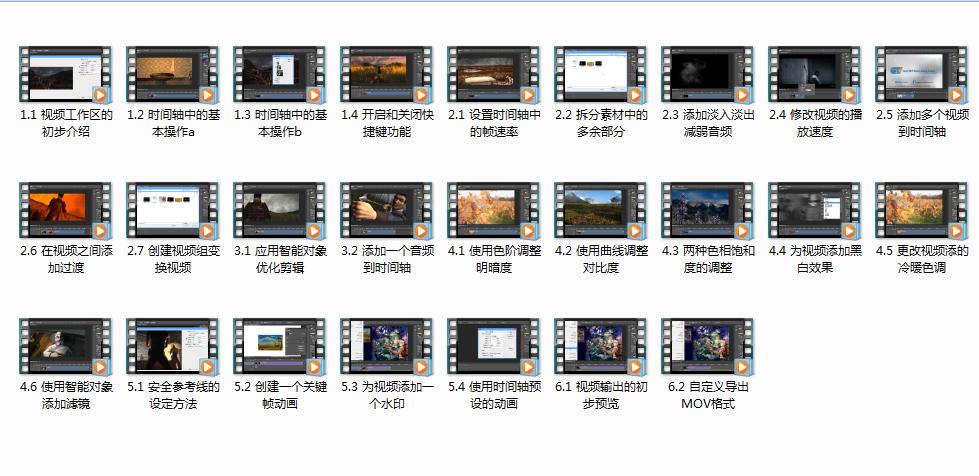The width and height of the screenshot is (979, 476).
Task: Select video 4.5 更改视频添的冷暖色调
Action: coord(922,211)
